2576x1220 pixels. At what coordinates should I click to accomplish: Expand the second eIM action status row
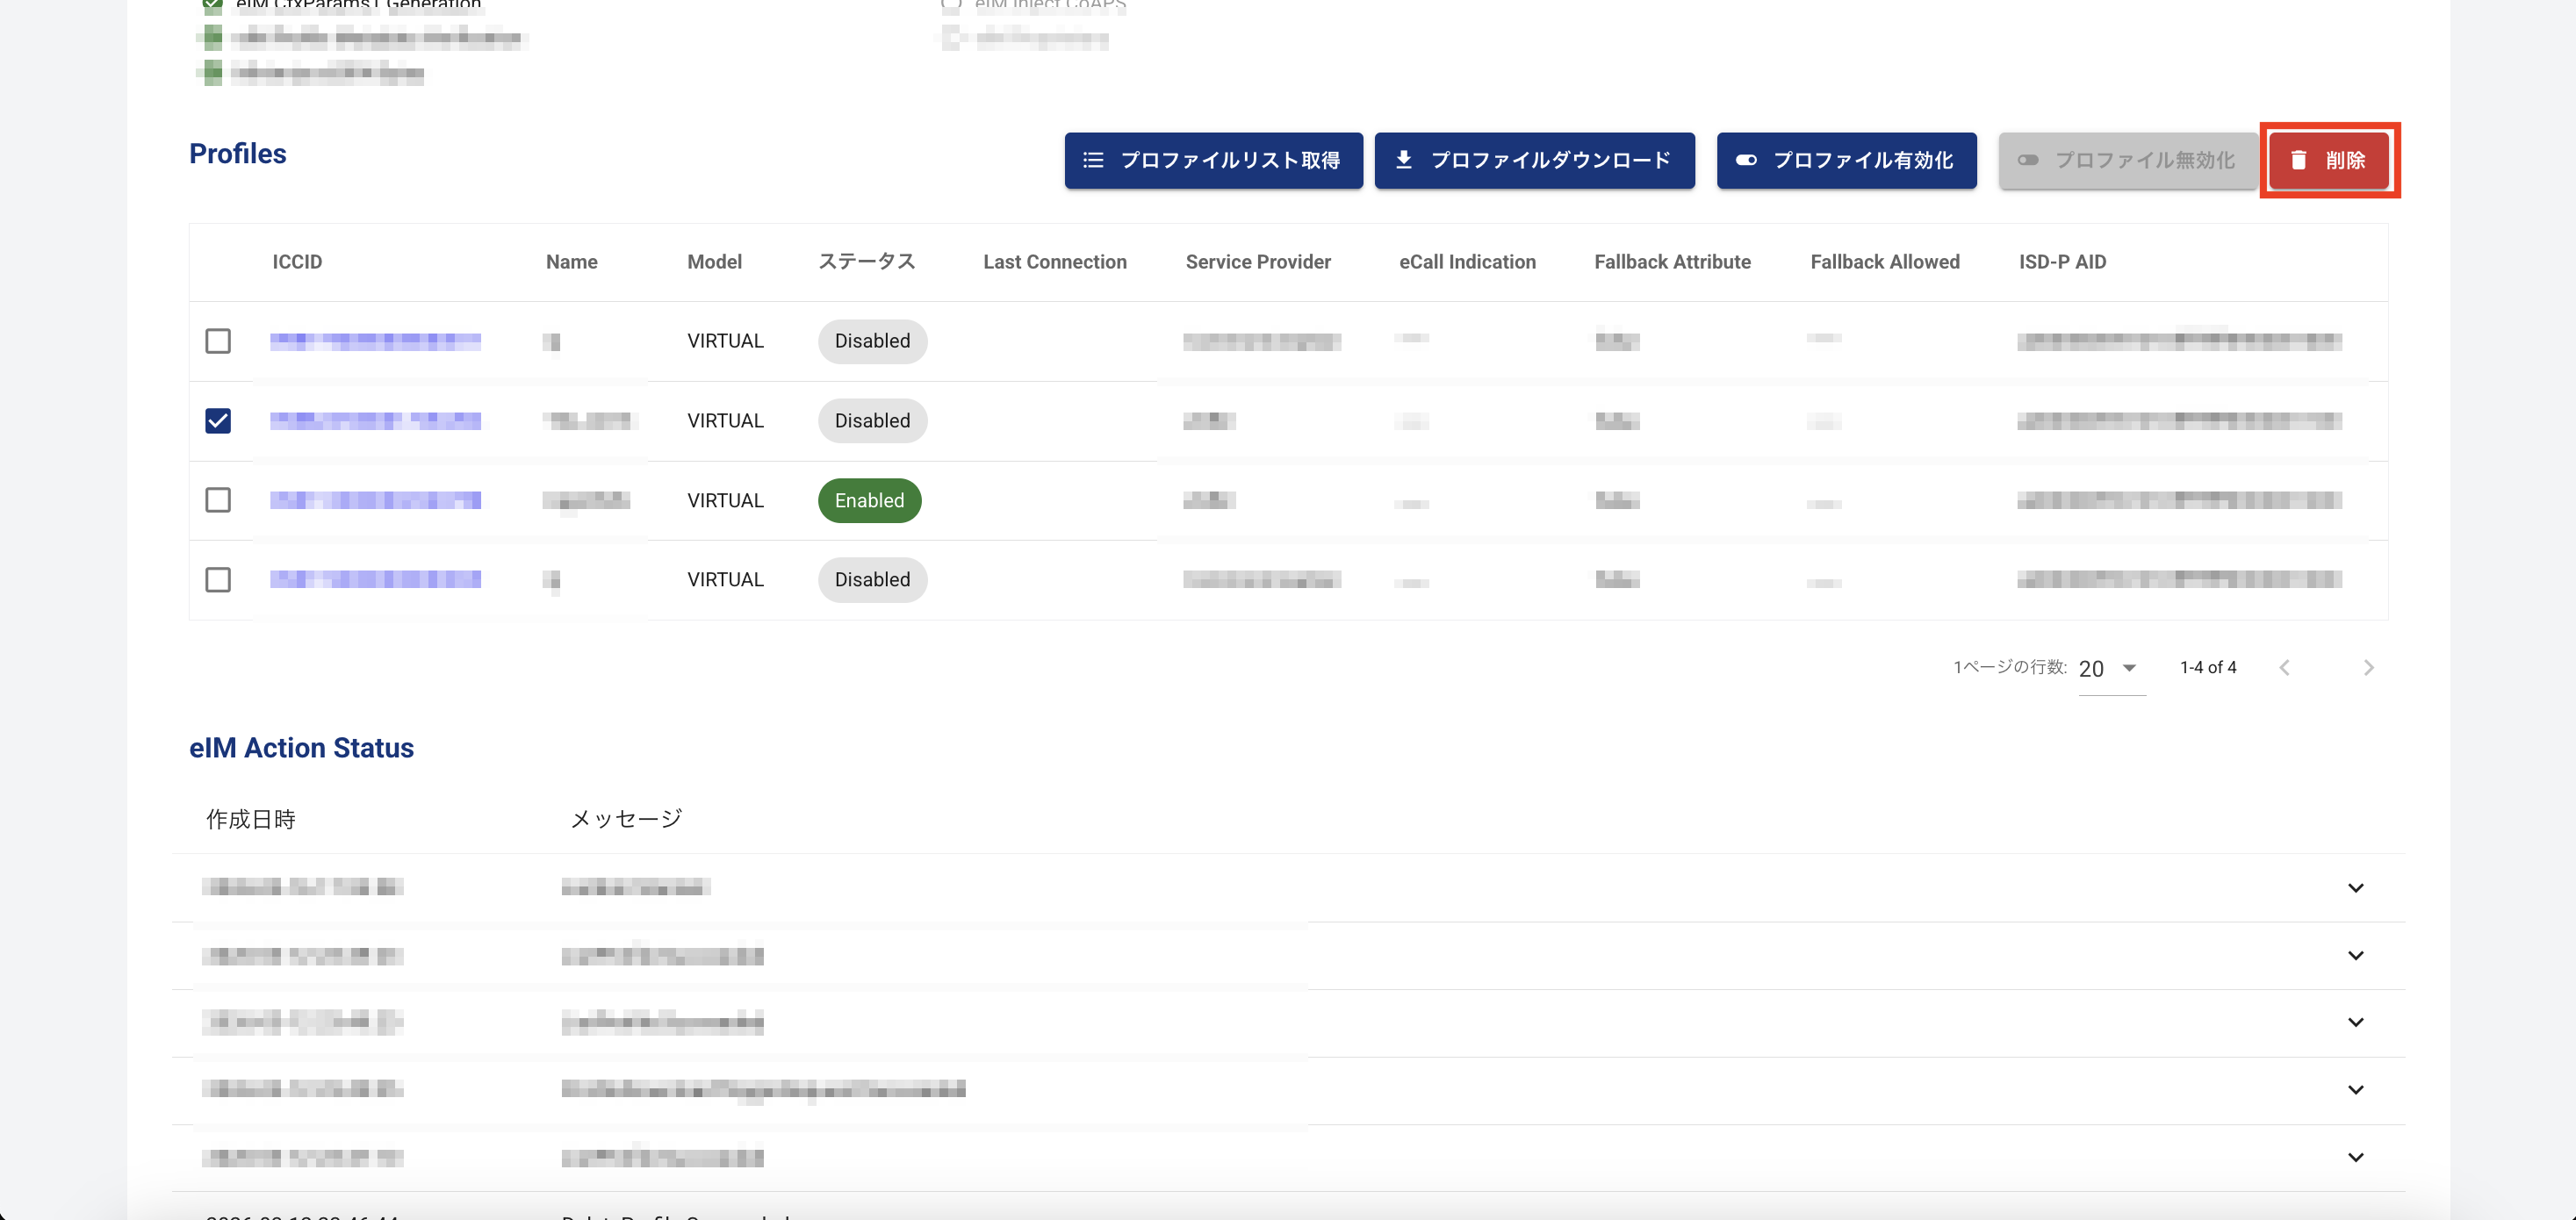2355,955
